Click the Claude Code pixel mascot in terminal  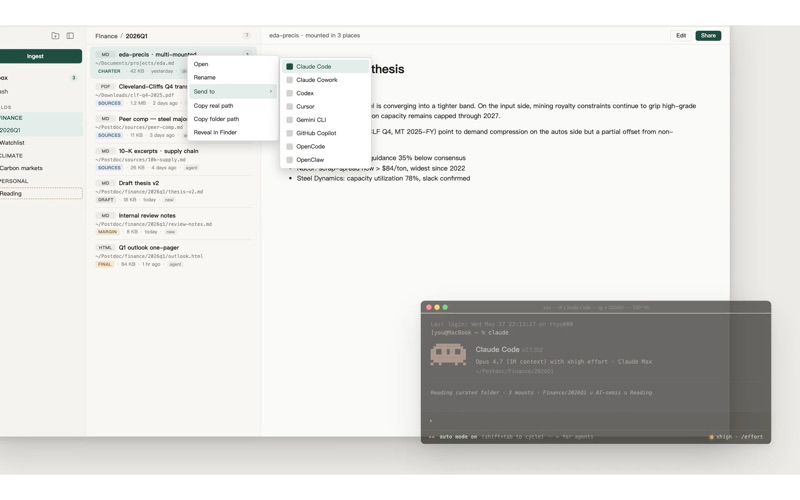point(448,354)
